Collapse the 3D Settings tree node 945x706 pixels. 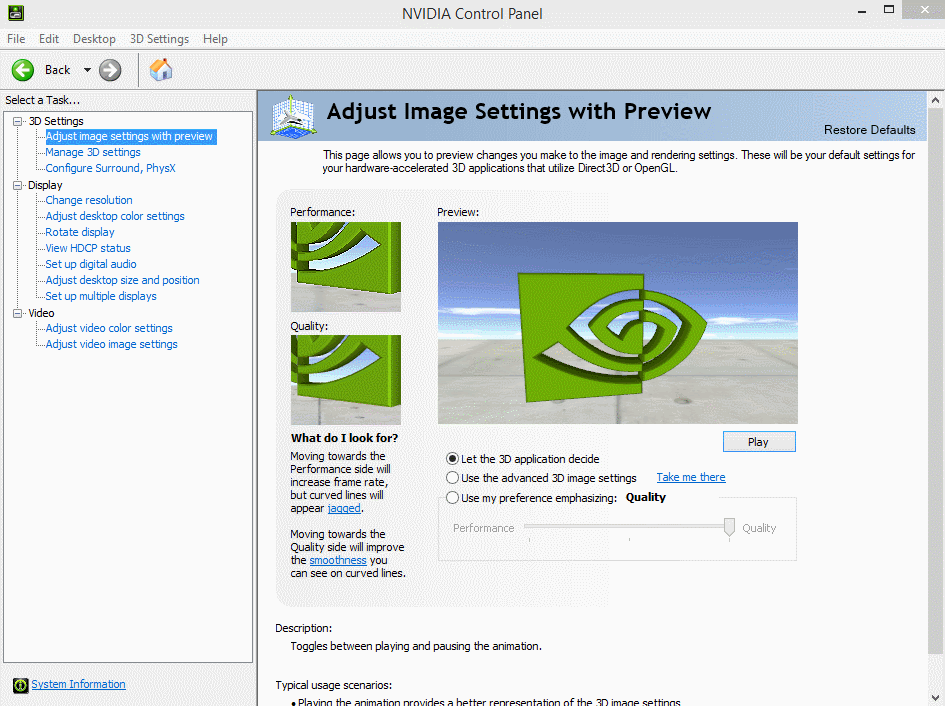click(x=17, y=121)
